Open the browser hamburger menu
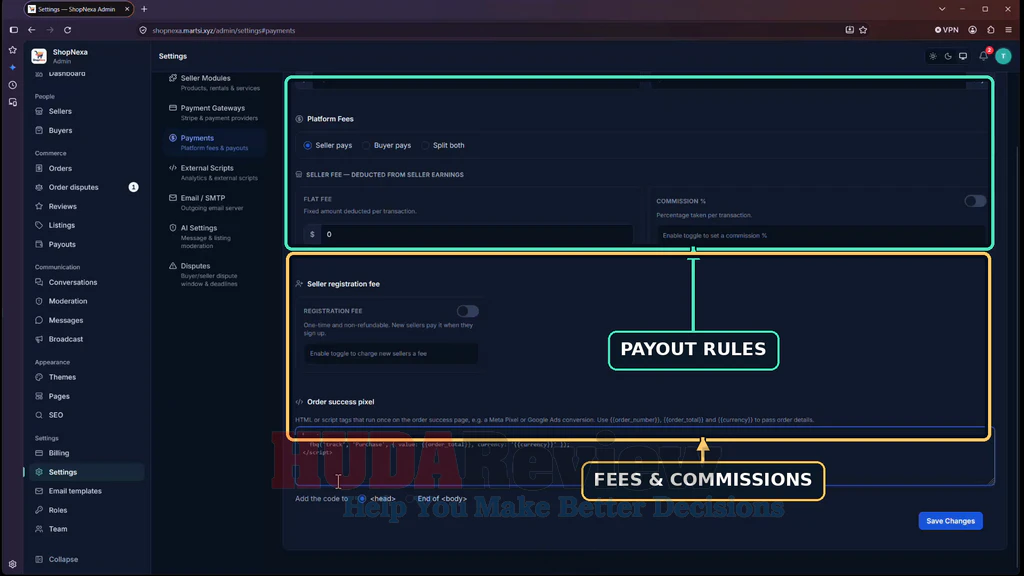Image resolution: width=1024 pixels, height=576 pixels. tap(1009, 30)
